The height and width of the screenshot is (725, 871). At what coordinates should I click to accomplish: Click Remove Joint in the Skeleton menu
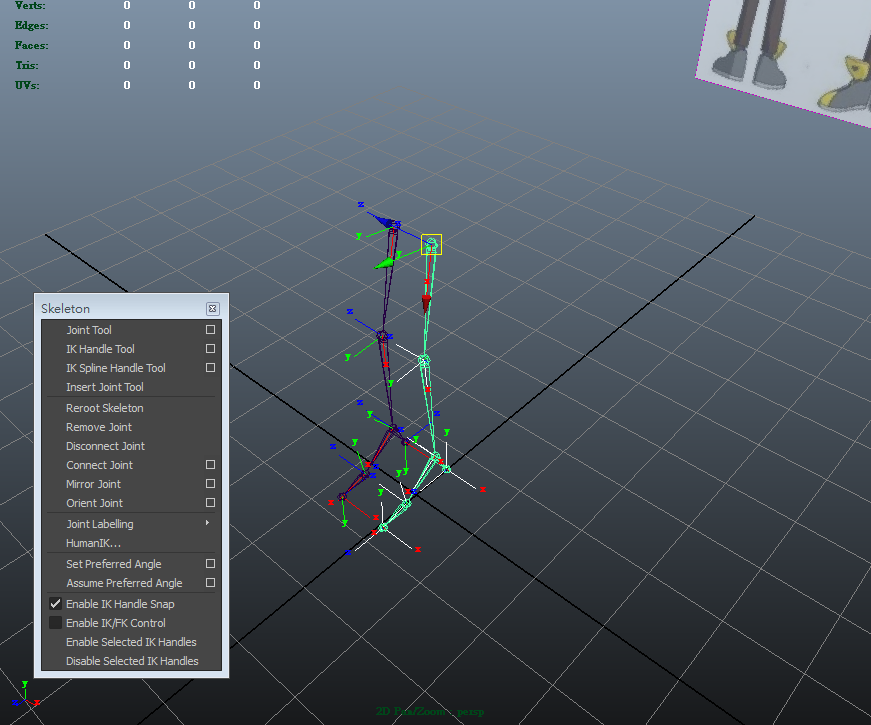99,427
